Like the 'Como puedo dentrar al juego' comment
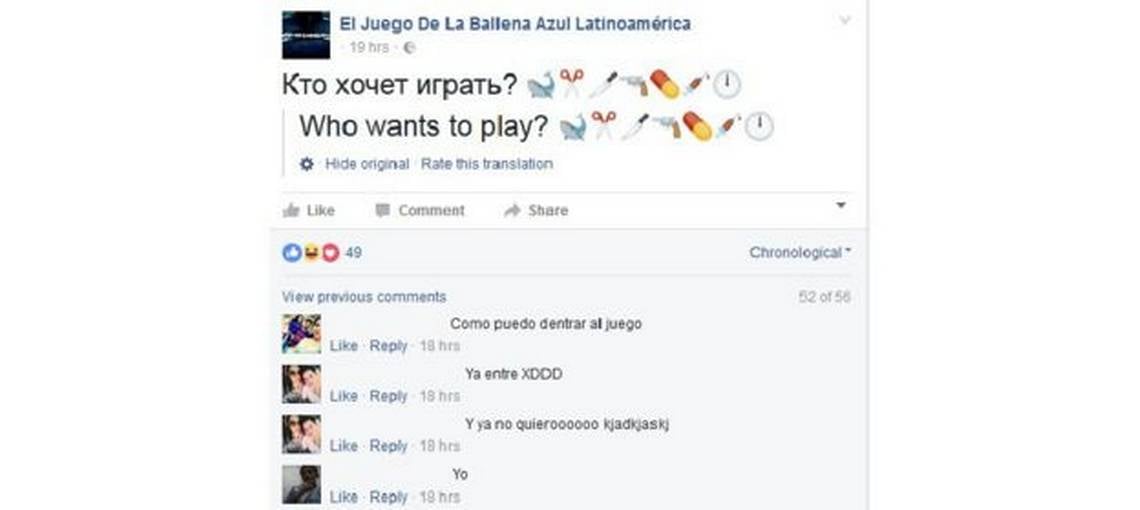1140x510 pixels. click(343, 346)
